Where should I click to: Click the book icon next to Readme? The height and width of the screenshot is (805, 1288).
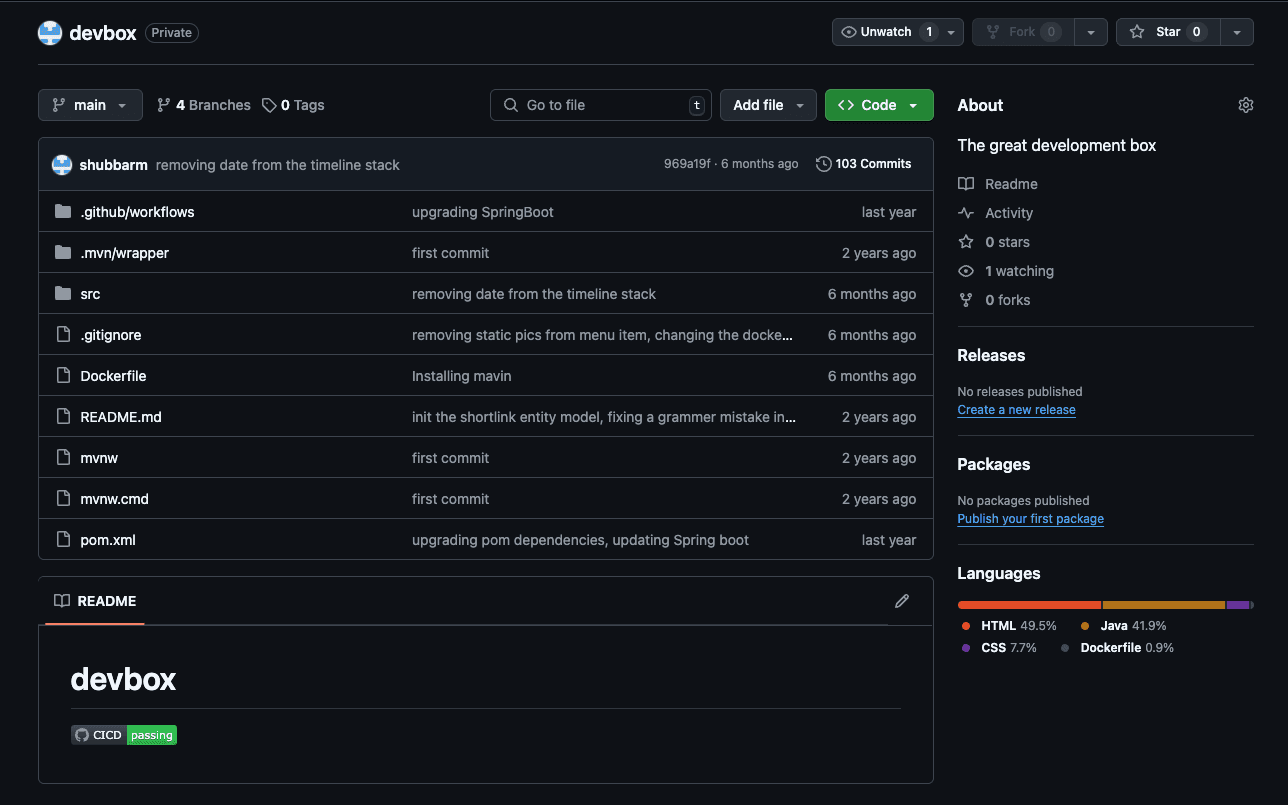(966, 184)
